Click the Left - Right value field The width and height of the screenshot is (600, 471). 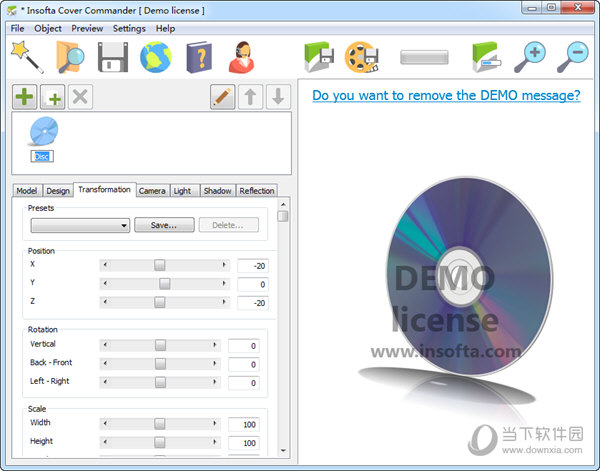point(244,383)
